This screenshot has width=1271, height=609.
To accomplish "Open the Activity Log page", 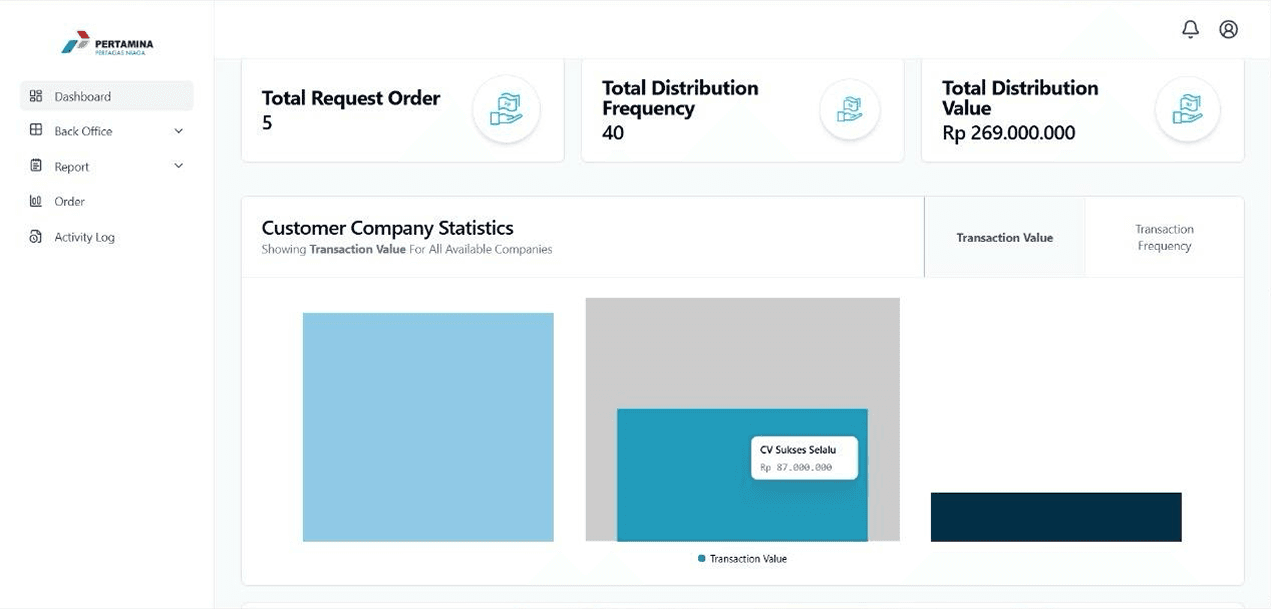I will point(85,237).
